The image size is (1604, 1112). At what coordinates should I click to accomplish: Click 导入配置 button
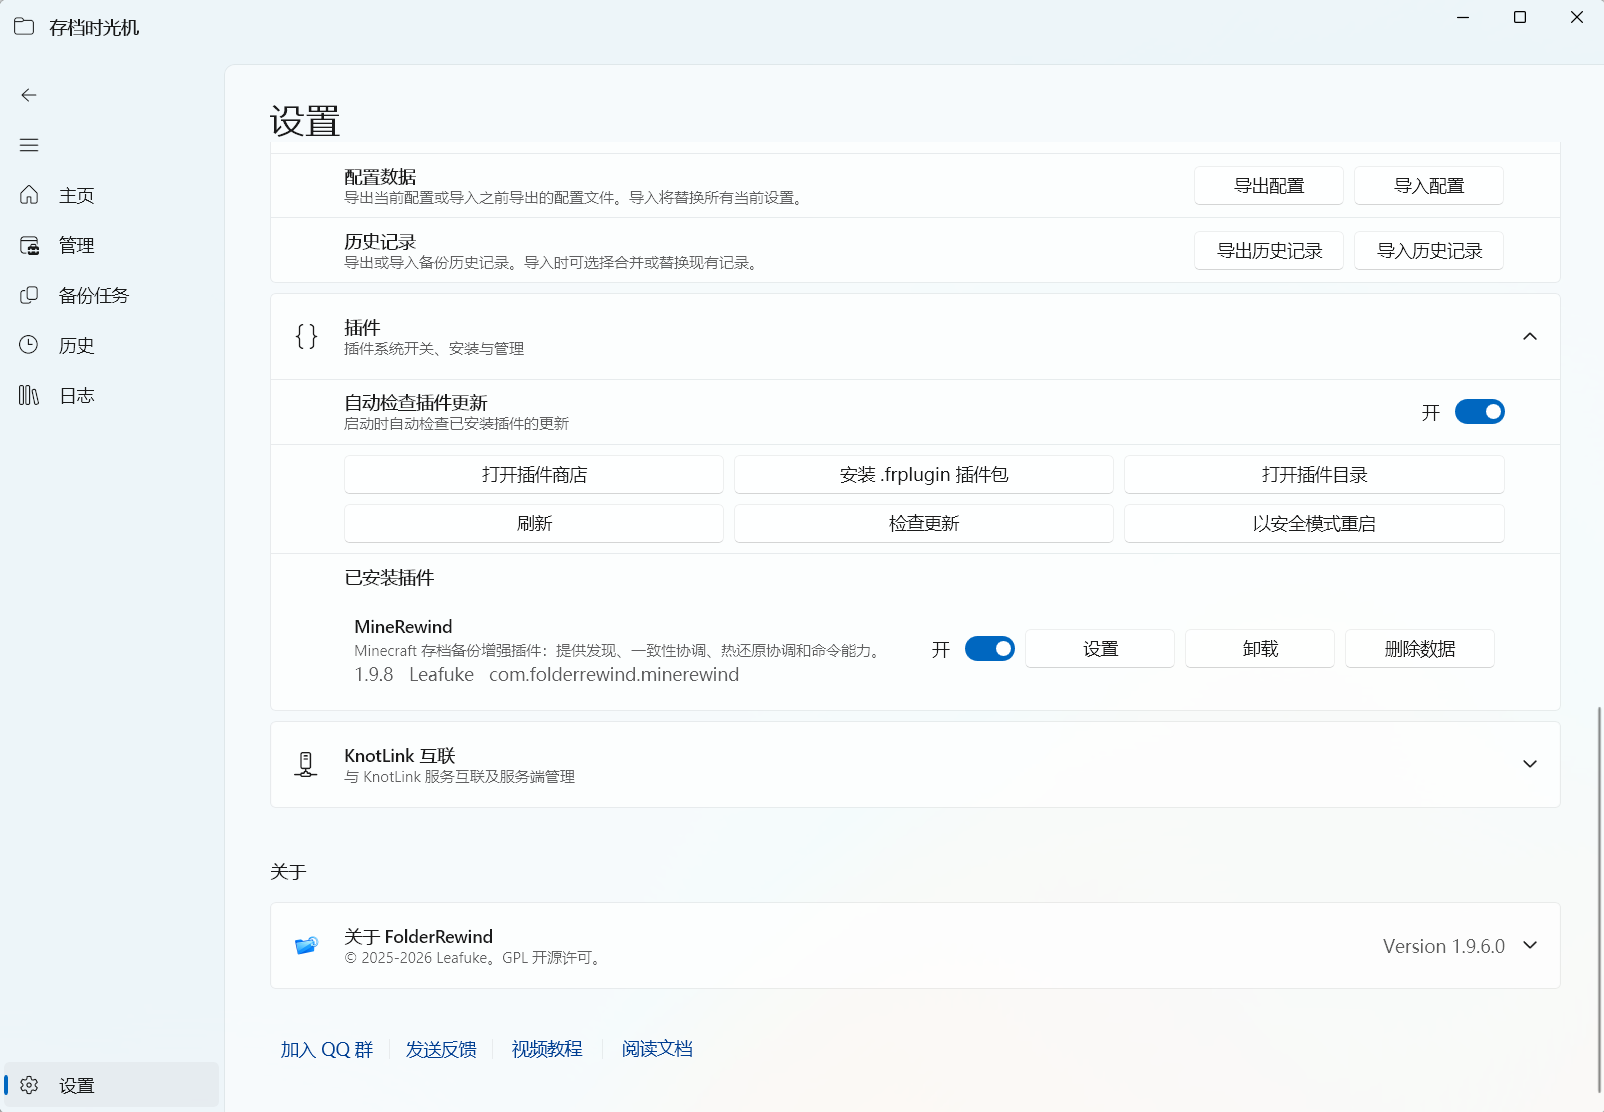[1429, 186]
